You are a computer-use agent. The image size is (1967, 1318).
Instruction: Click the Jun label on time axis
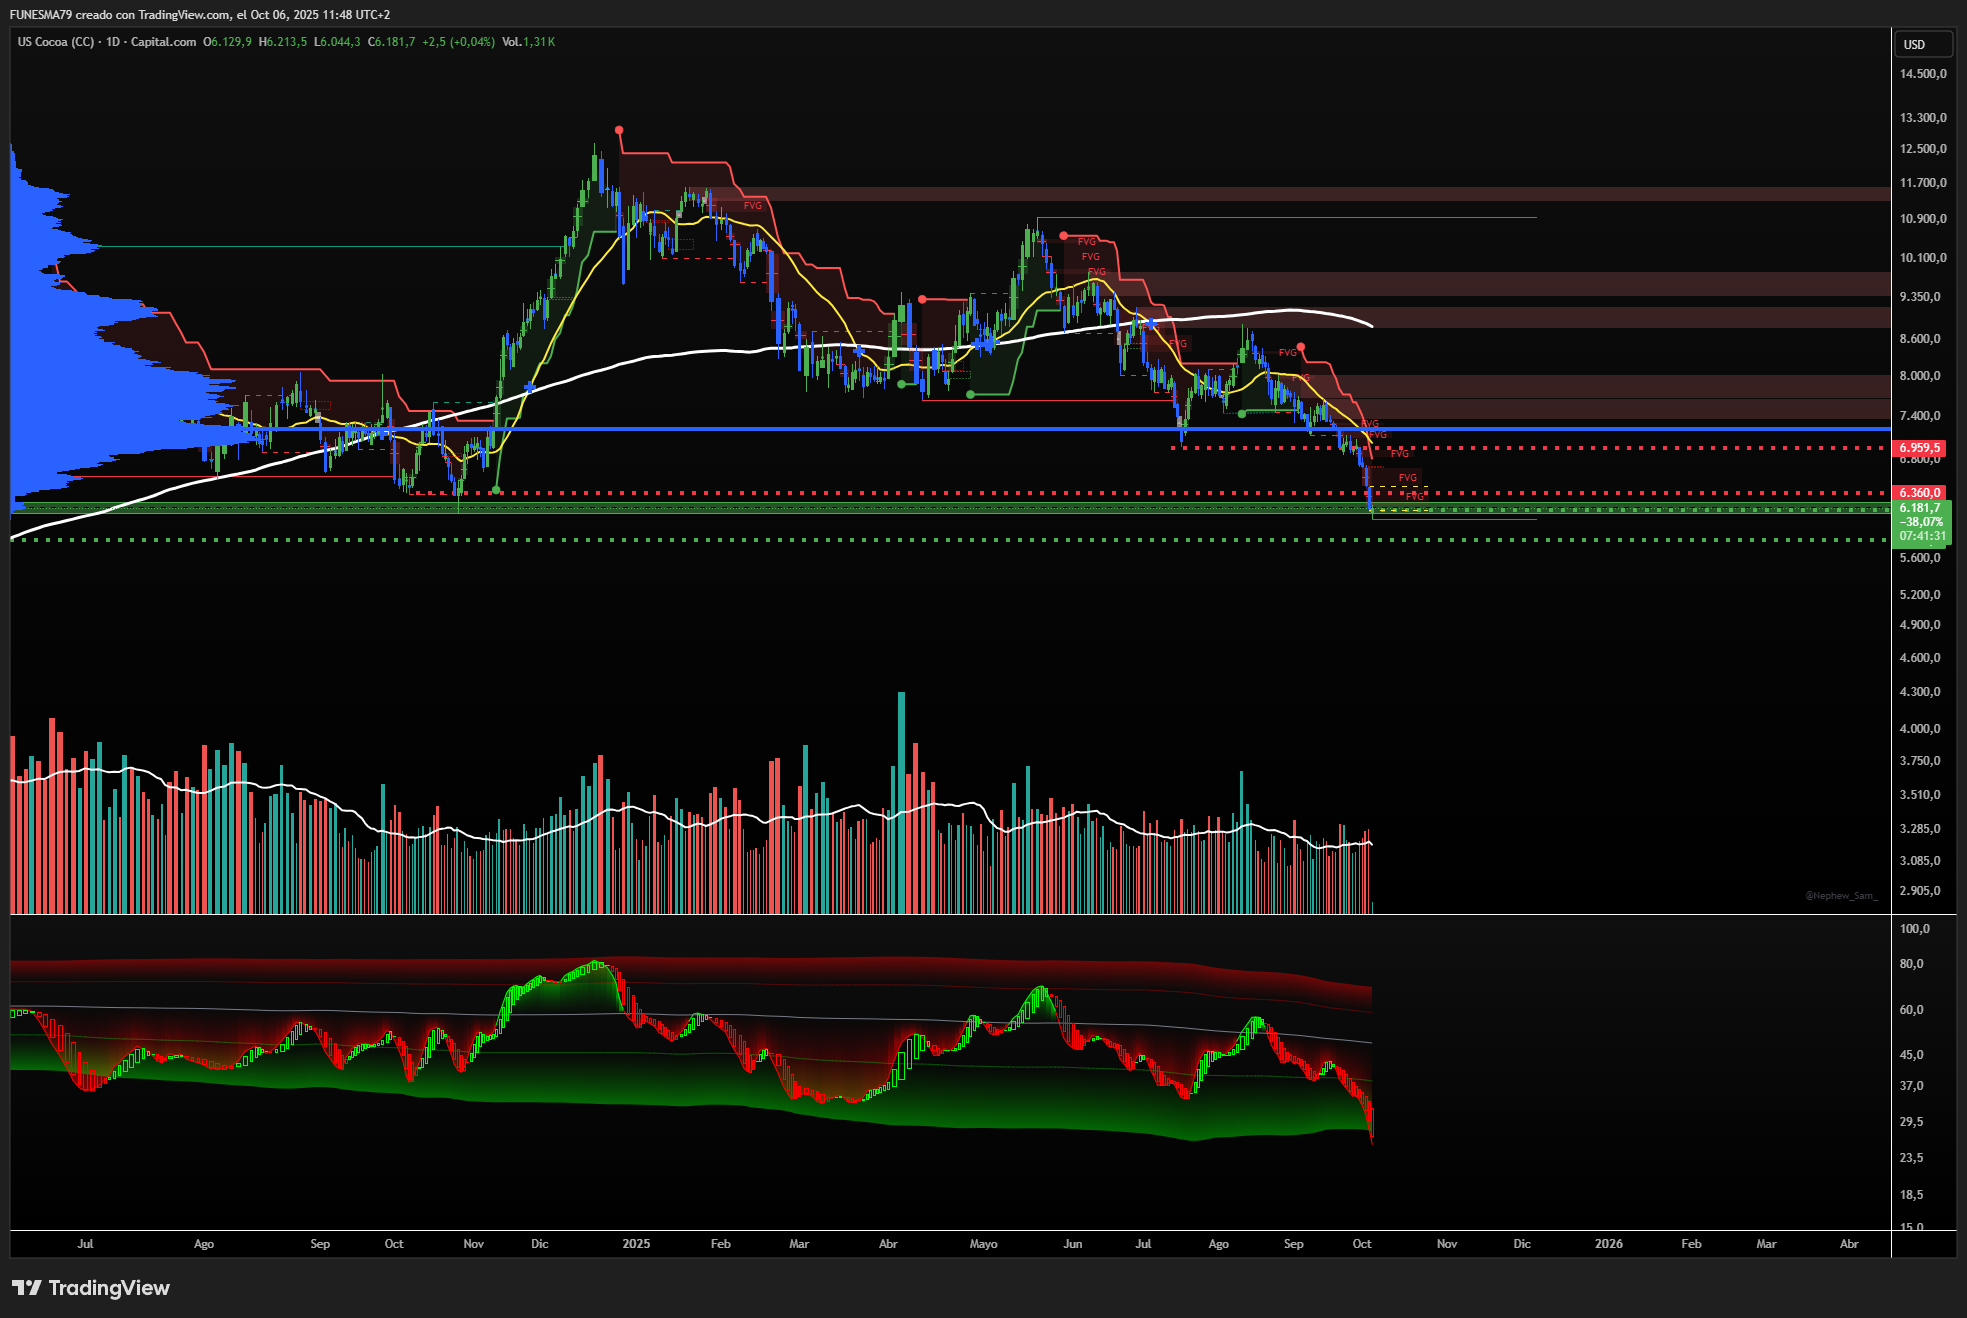tap(1073, 1244)
